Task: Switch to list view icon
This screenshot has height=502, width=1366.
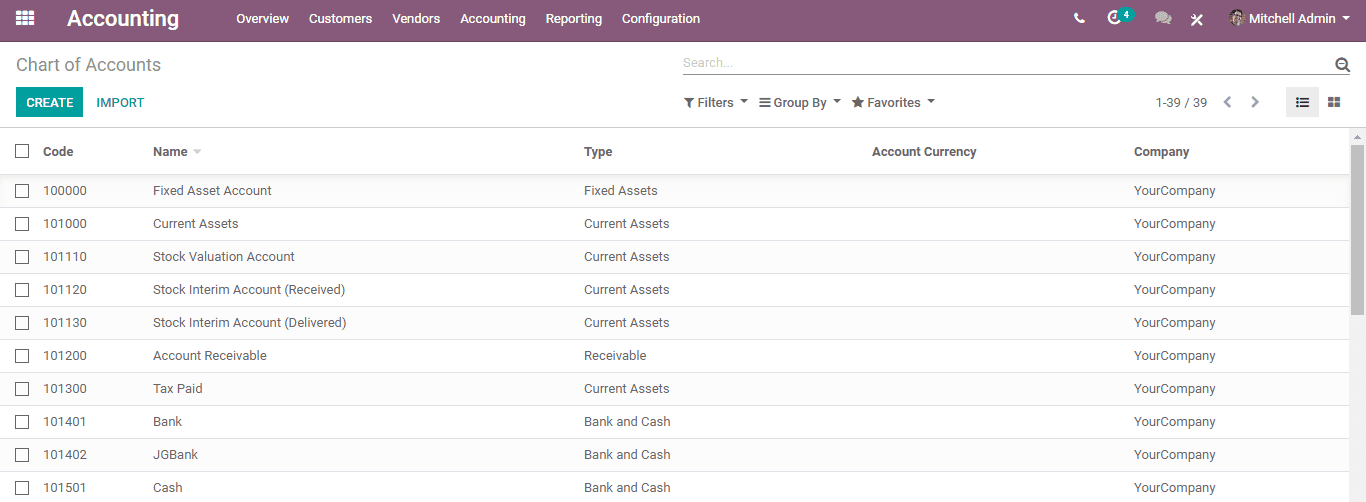Action: pyautogui.click(x=1302, y=102)
